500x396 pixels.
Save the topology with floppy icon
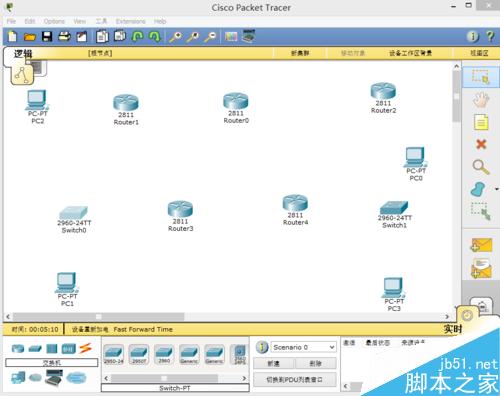tap(47, 36)
